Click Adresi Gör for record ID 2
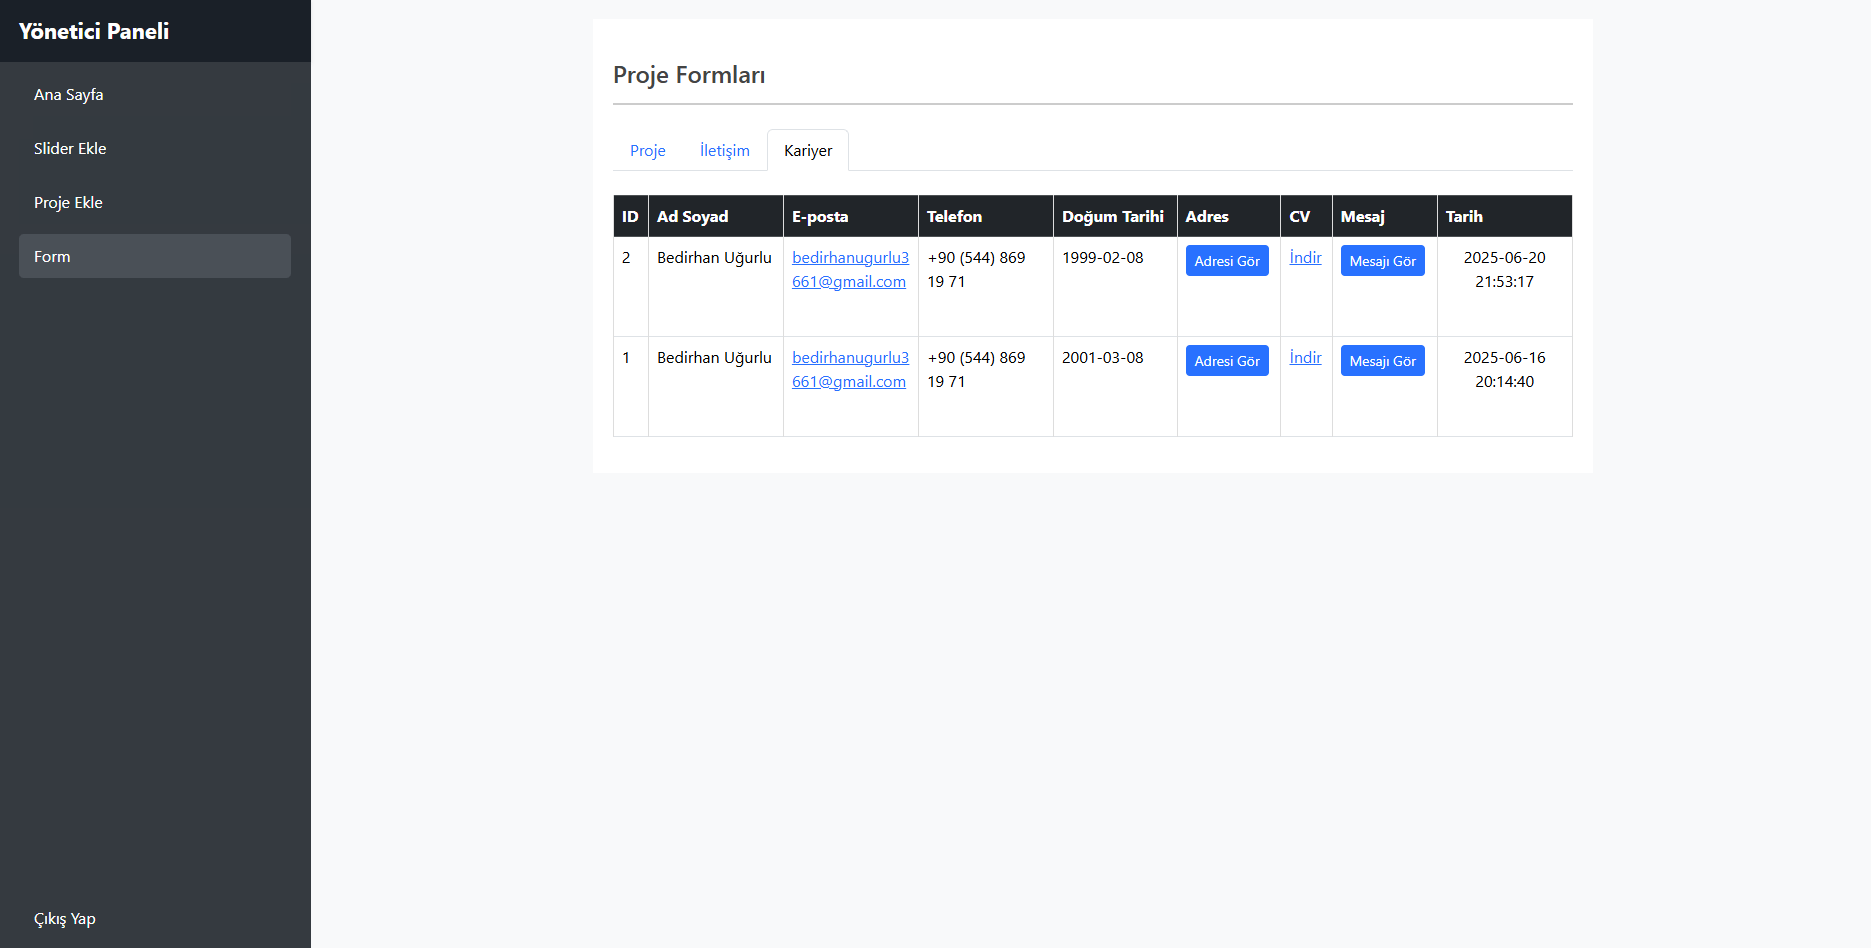Image resolution: width=1871 pixels, height=948 pixels. [1226, 261]
